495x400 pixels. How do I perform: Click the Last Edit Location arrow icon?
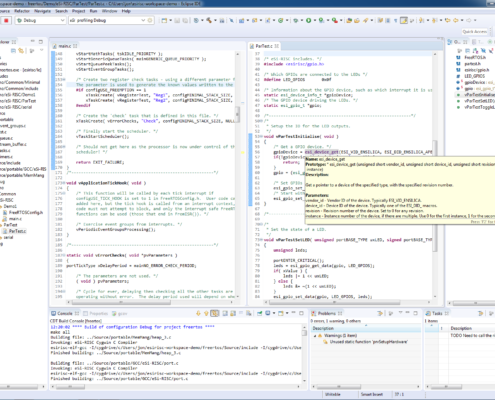click(x=448, y=20)
